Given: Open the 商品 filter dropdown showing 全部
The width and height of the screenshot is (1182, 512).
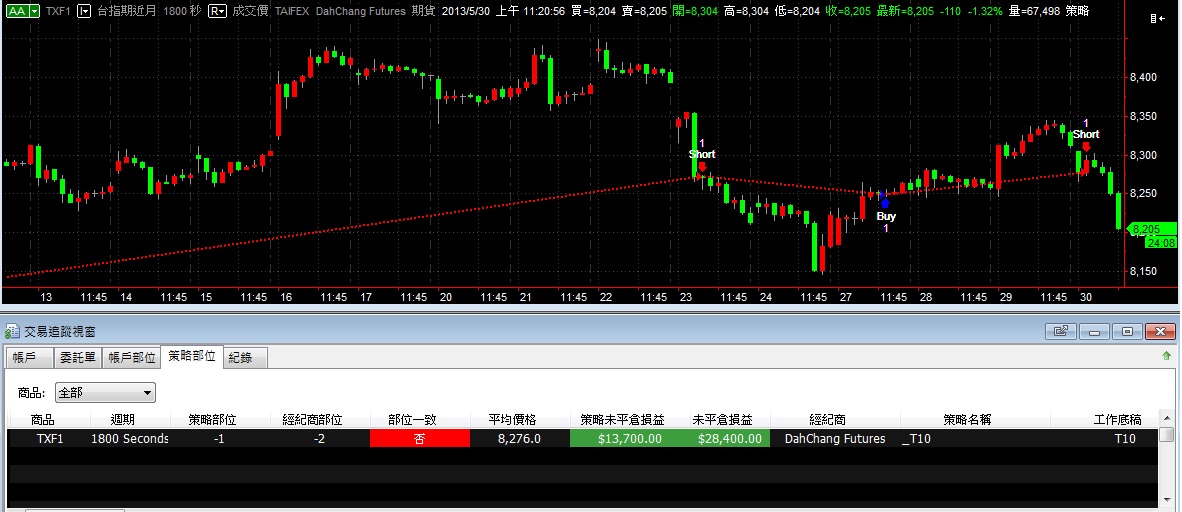Looking at the screenshot, I should [x=105, y=392].
